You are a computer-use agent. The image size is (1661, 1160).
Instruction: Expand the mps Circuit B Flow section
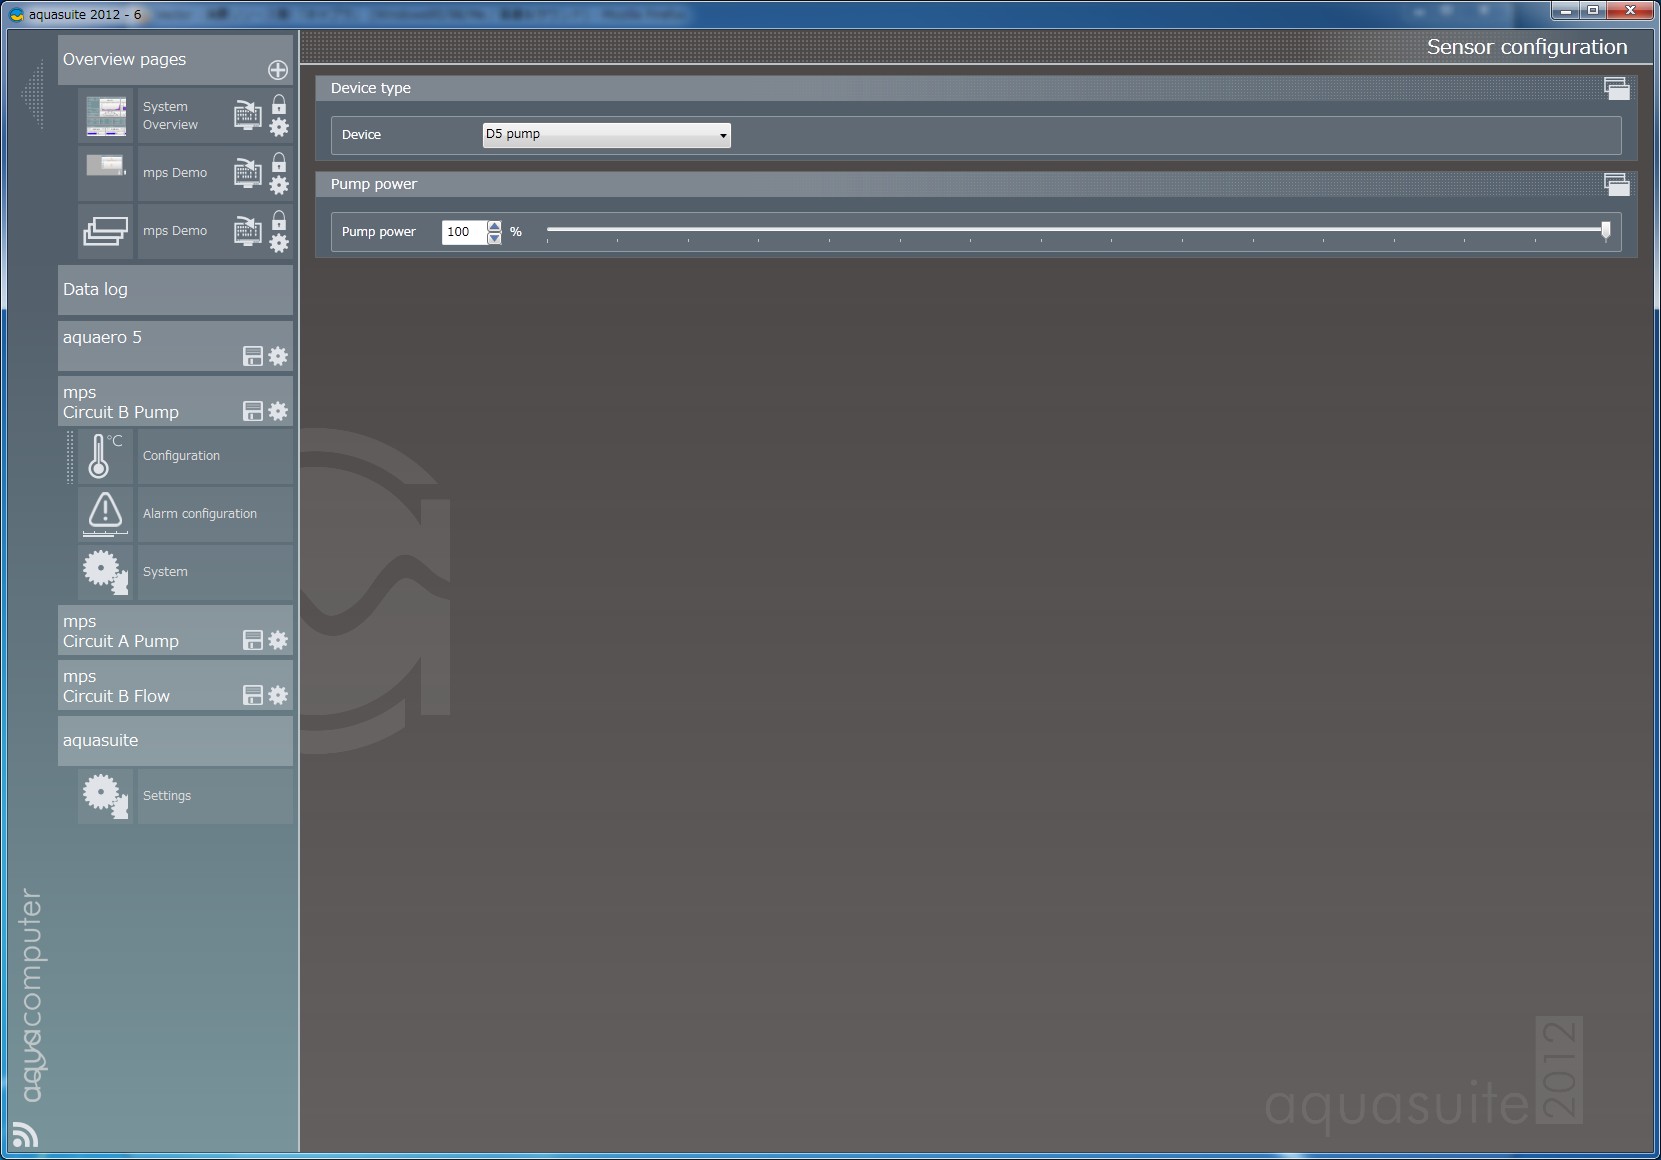tap(175, 685)
